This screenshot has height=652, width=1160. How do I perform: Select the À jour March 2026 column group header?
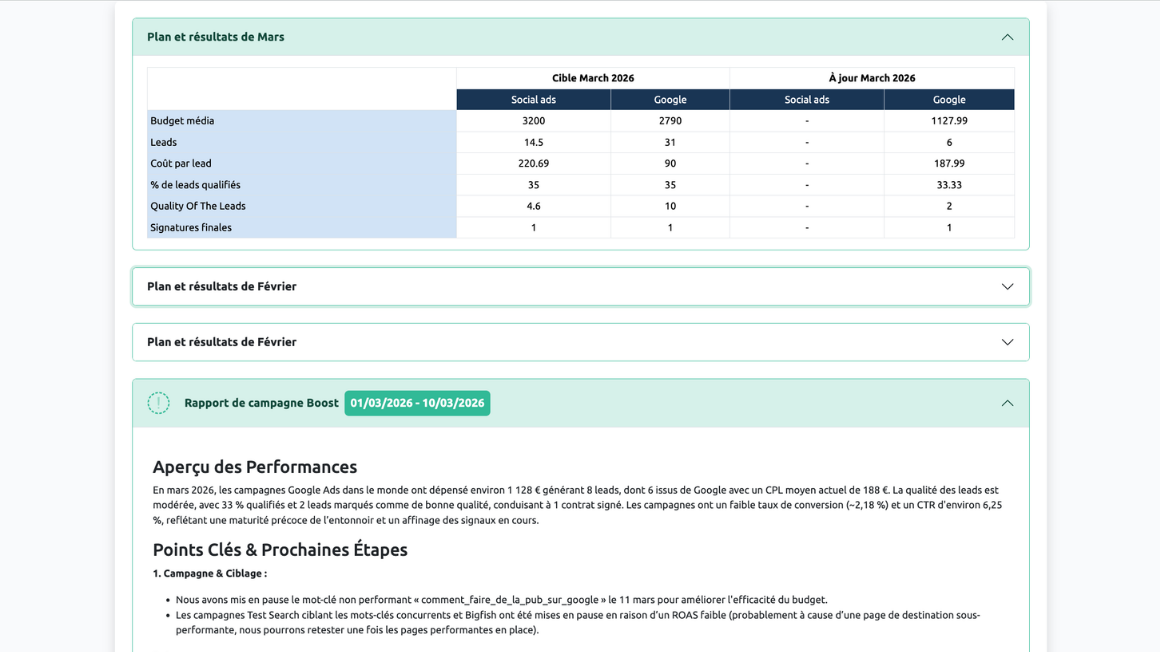click(x=872, y=78)
